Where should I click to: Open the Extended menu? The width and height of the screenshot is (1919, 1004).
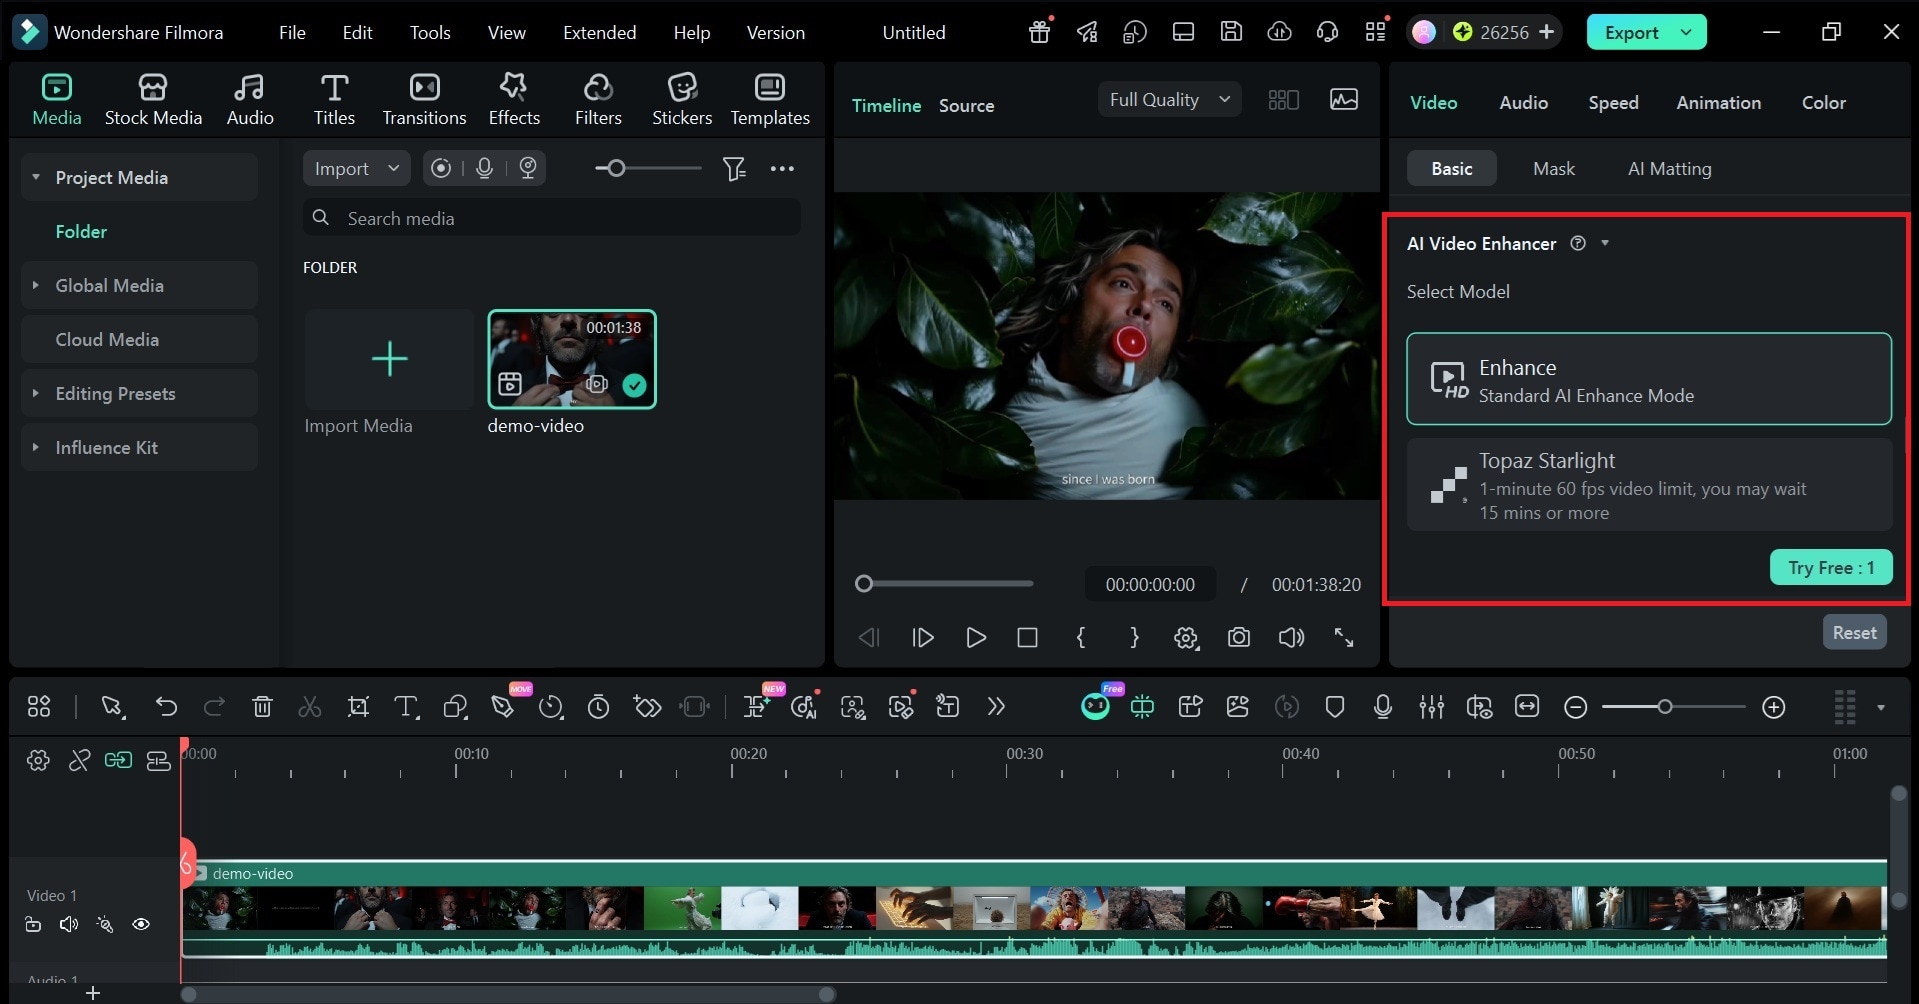coord(599,31)
